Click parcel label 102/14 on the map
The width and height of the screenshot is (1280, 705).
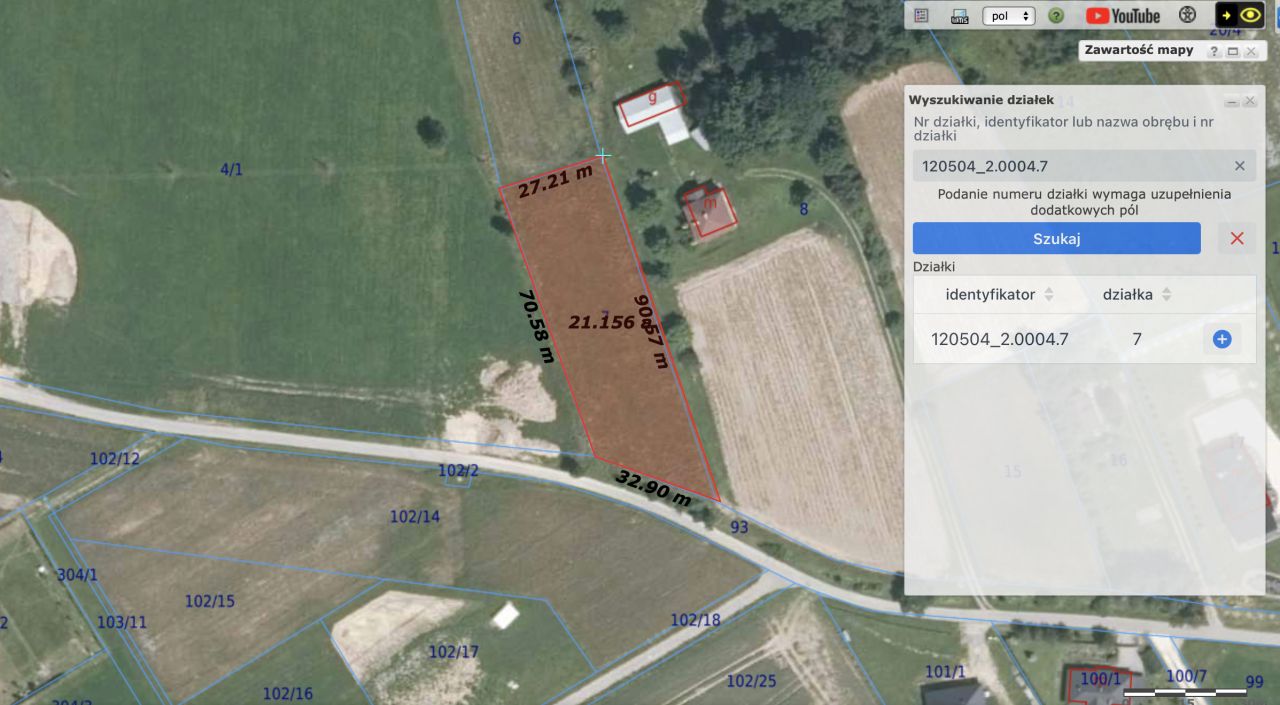coord(414,517)
